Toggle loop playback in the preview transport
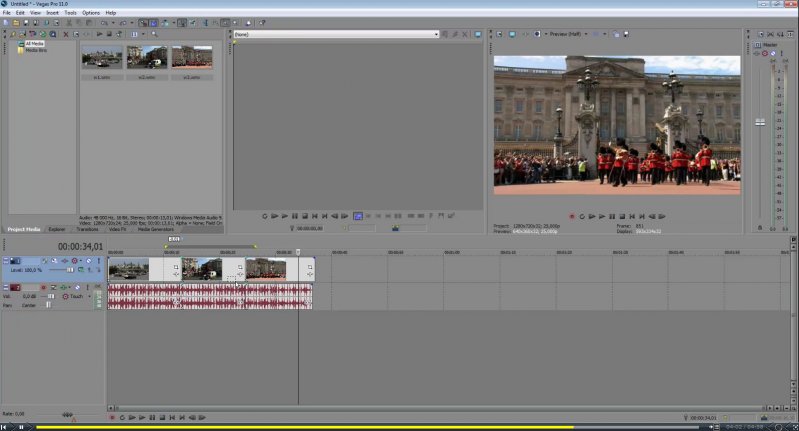The image size is (799, 431). (582, 215)
